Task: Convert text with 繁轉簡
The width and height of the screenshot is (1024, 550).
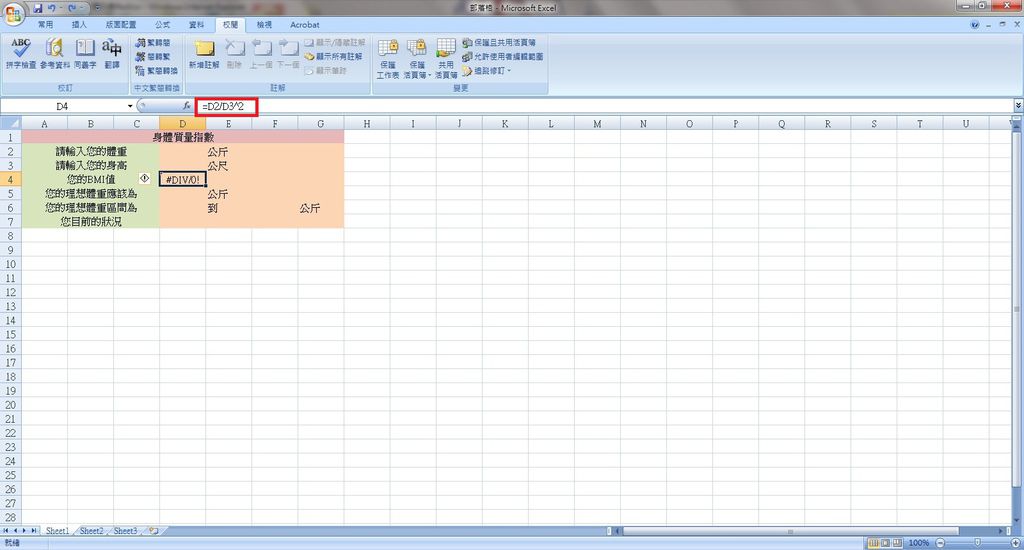Action: 153,42
